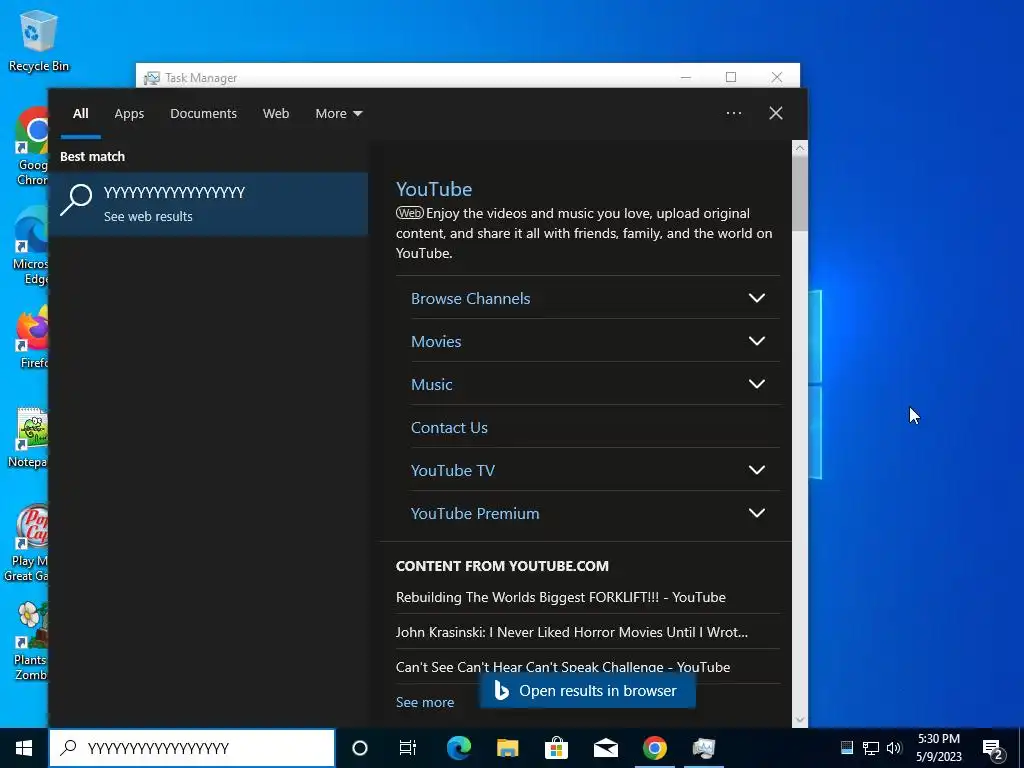This screenshot has height=768, width=1024.
Task: Open the Contact Us link
Action: [x=449, y=428]
